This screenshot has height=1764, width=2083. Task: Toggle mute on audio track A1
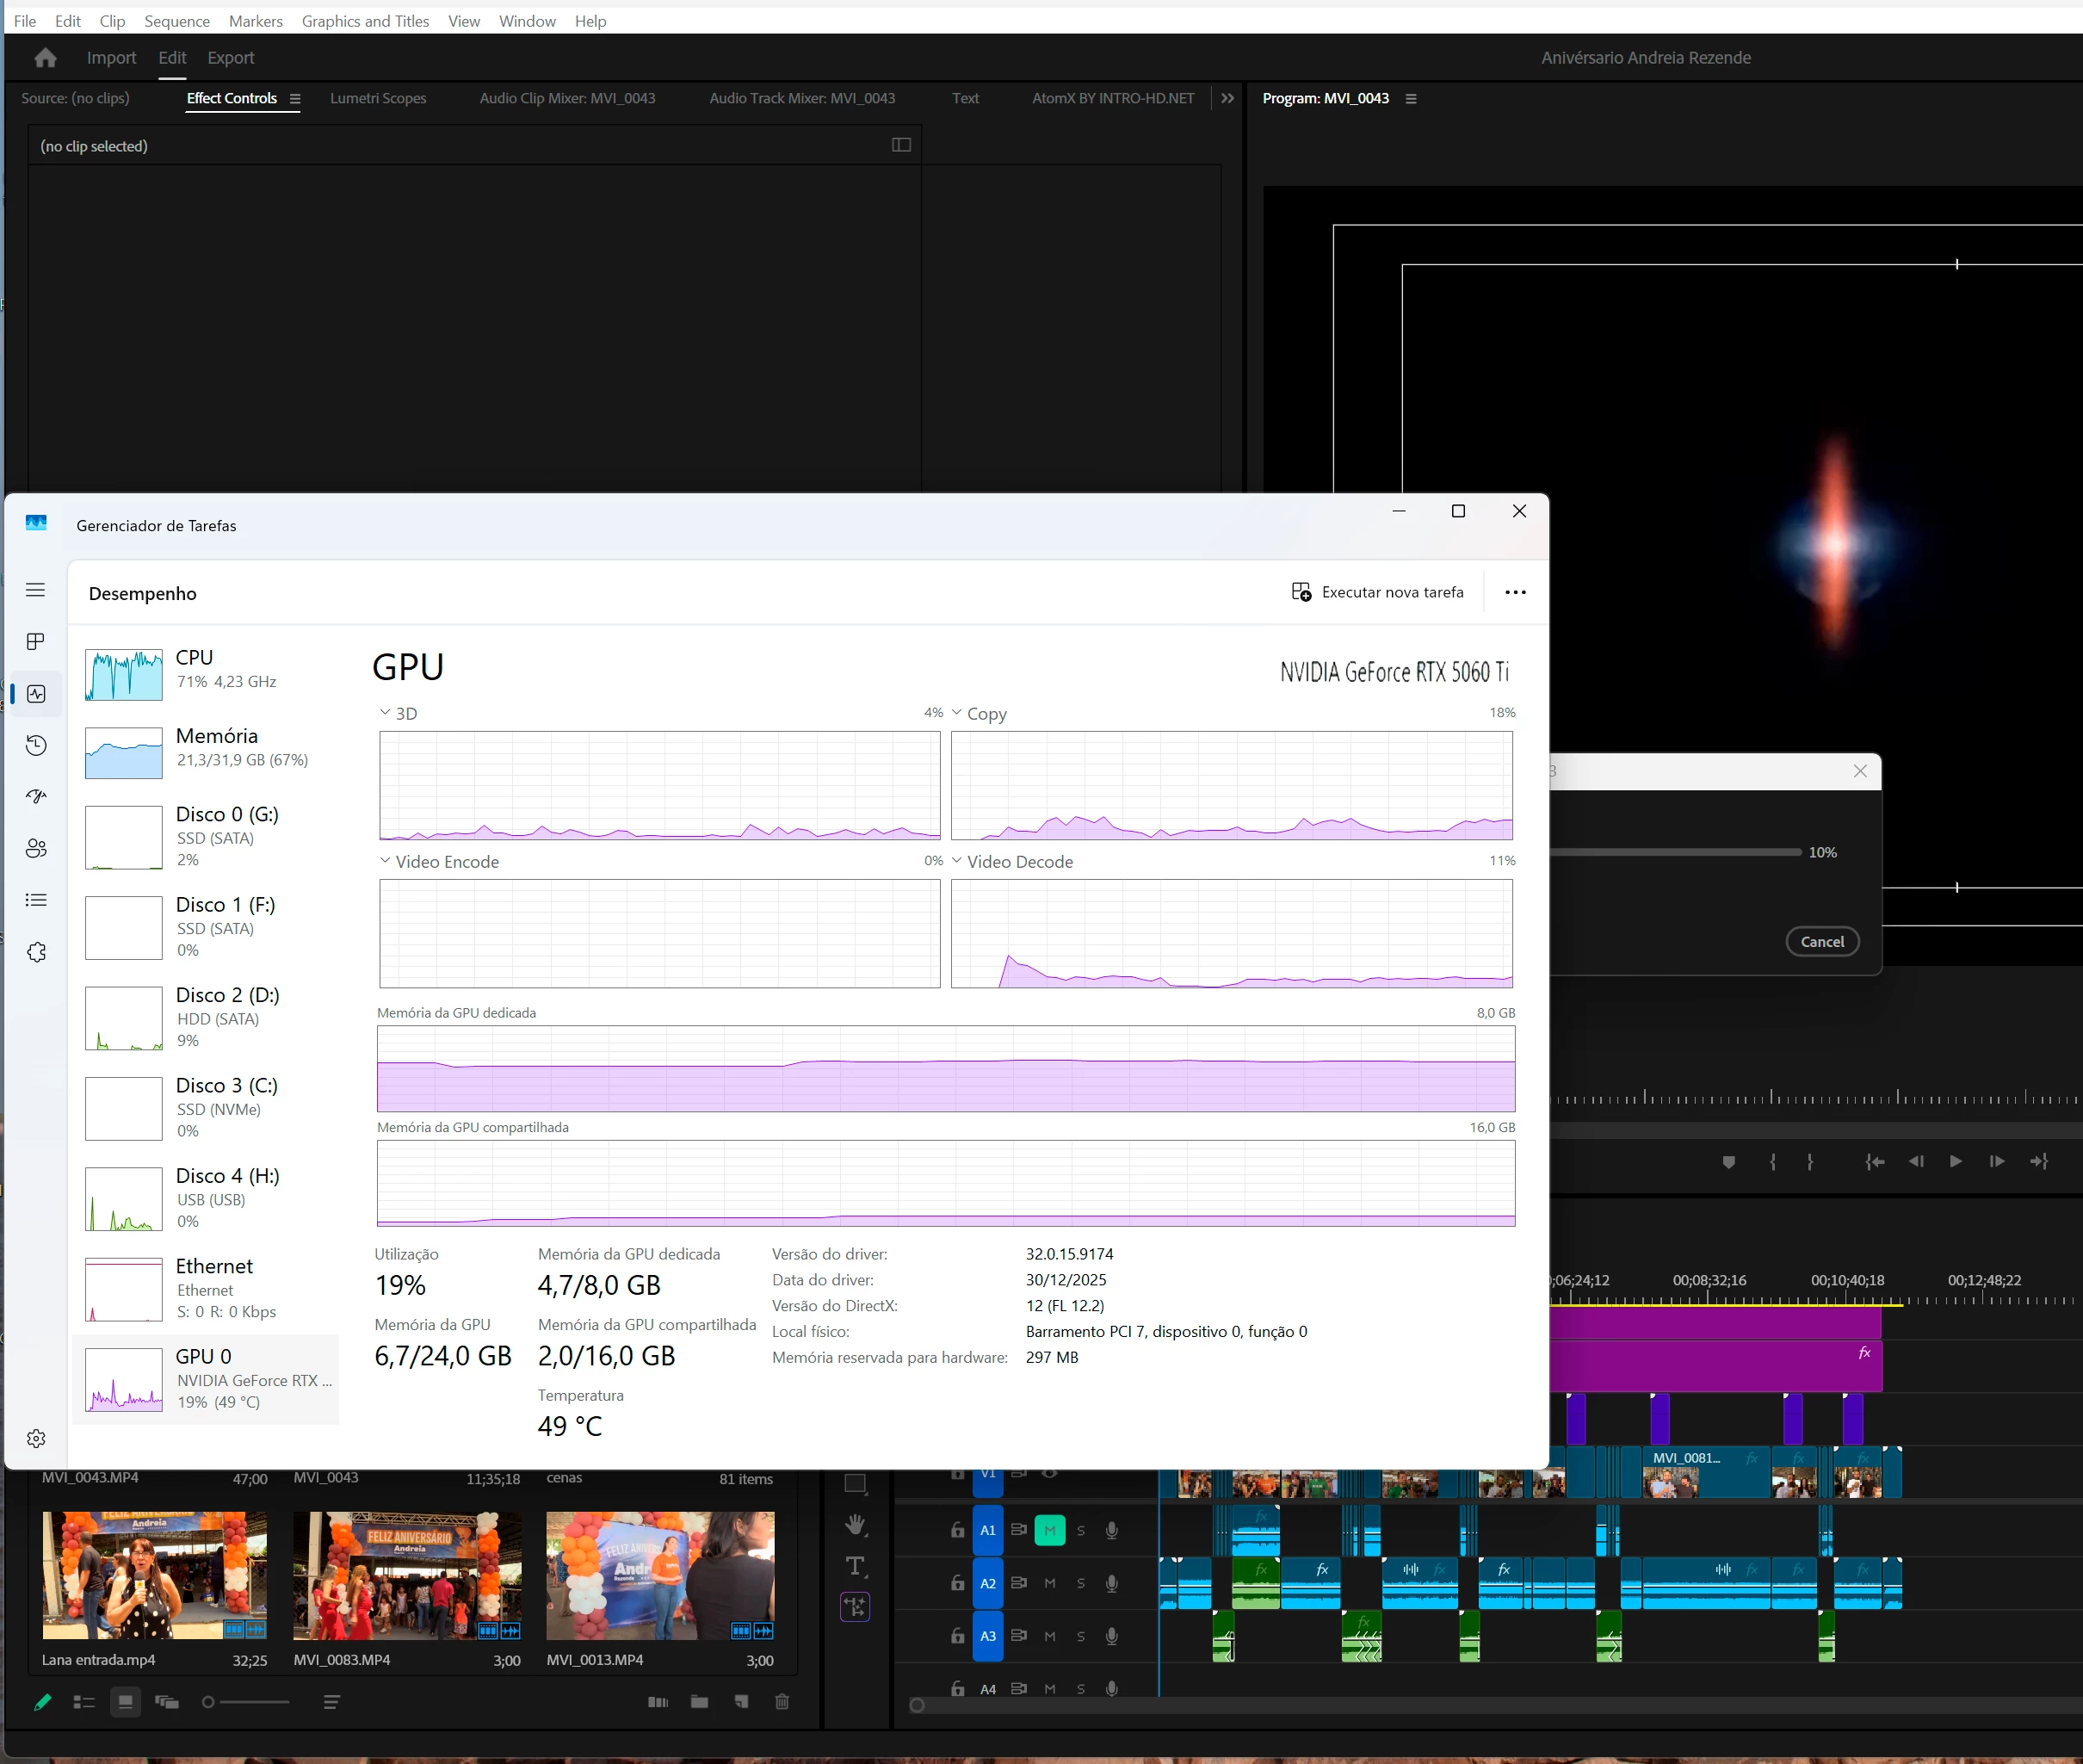tap(1050, 1531)
